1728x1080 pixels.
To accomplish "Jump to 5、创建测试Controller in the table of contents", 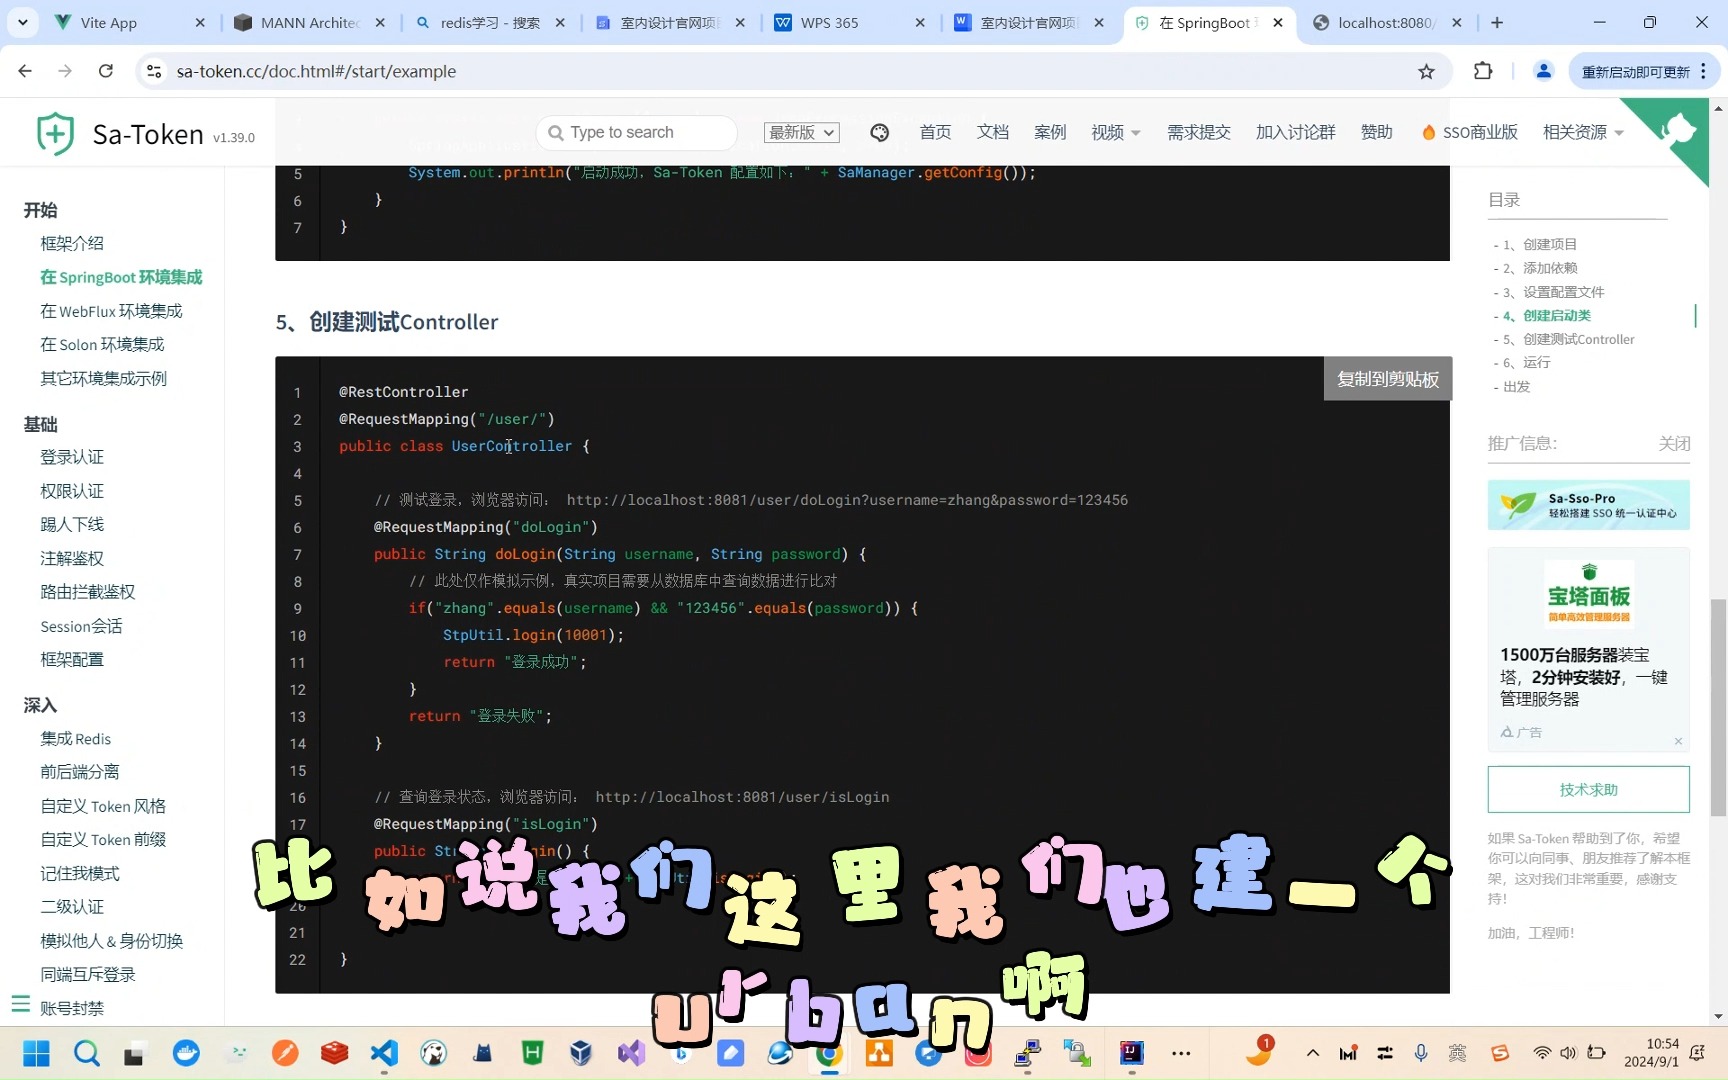I will pyautogui.click(x=1569, y=340).
